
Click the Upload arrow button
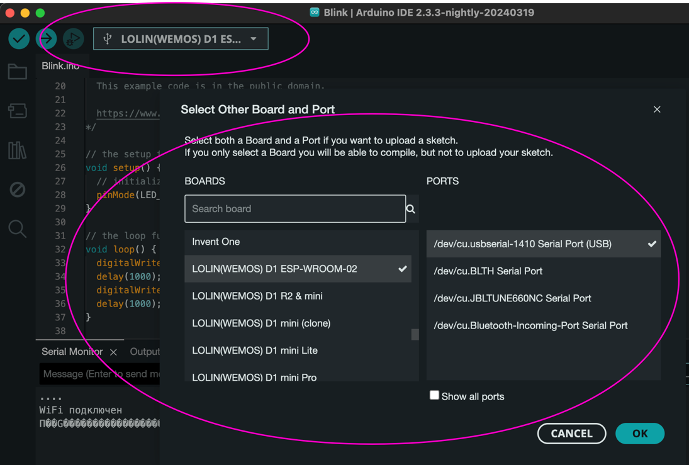(46, 39)
